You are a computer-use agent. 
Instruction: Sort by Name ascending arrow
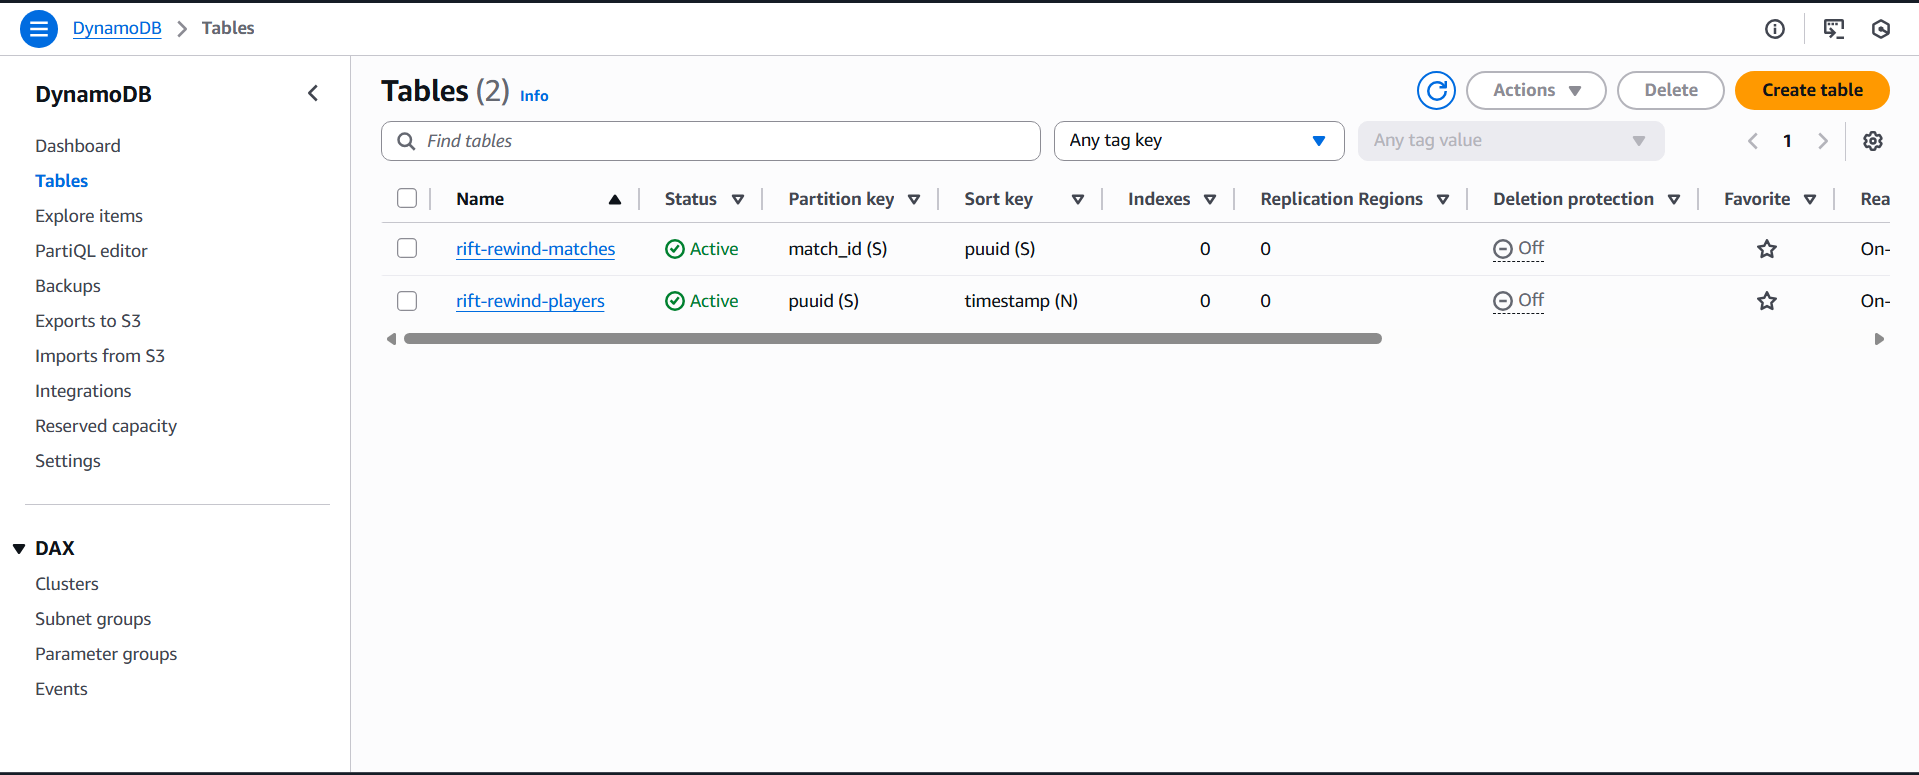[615, 200]
